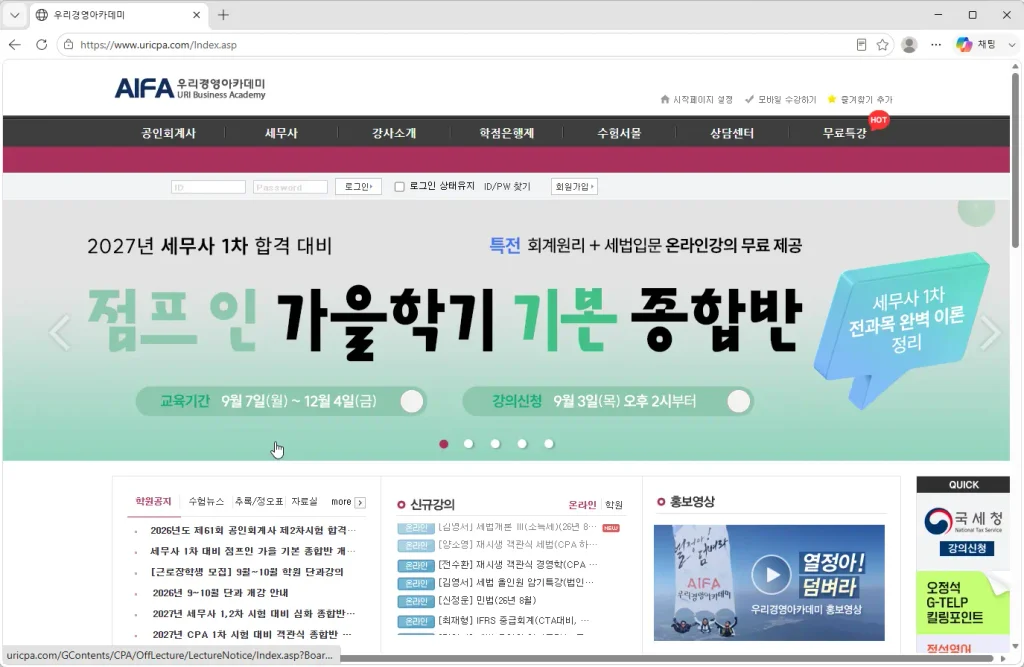Screen dimensions: 1024x667
Task: Open the 공인회계사 menu
Action: pos(168,133)
